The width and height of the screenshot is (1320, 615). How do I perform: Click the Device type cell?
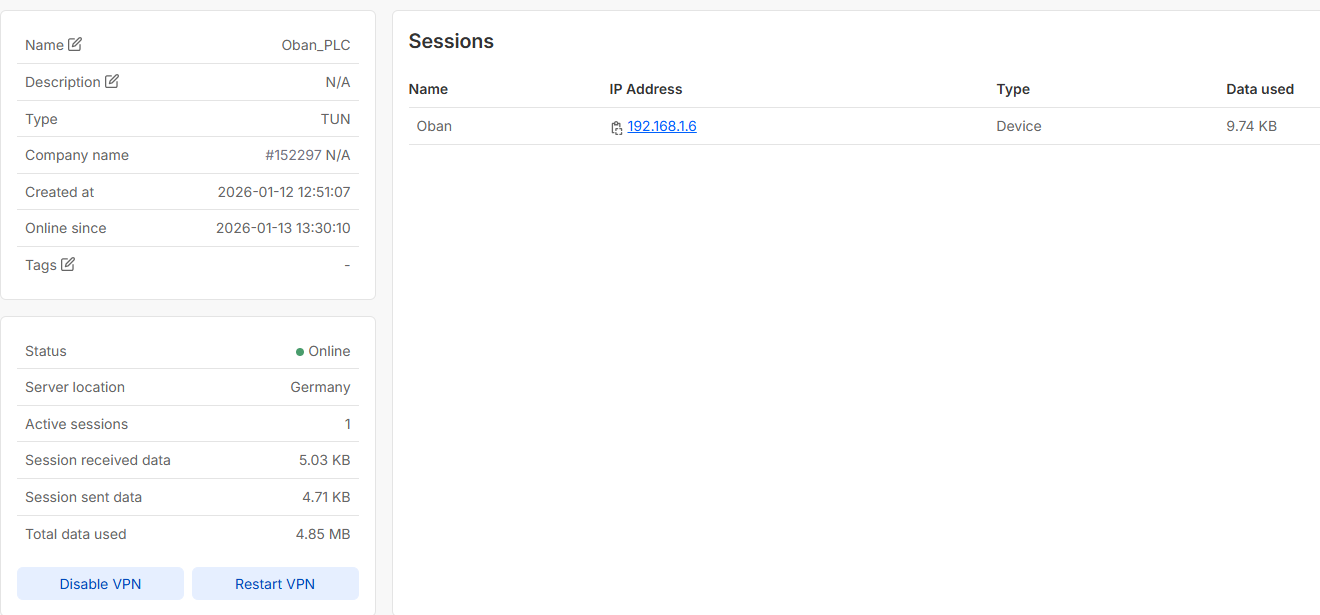coord(1018,126)
